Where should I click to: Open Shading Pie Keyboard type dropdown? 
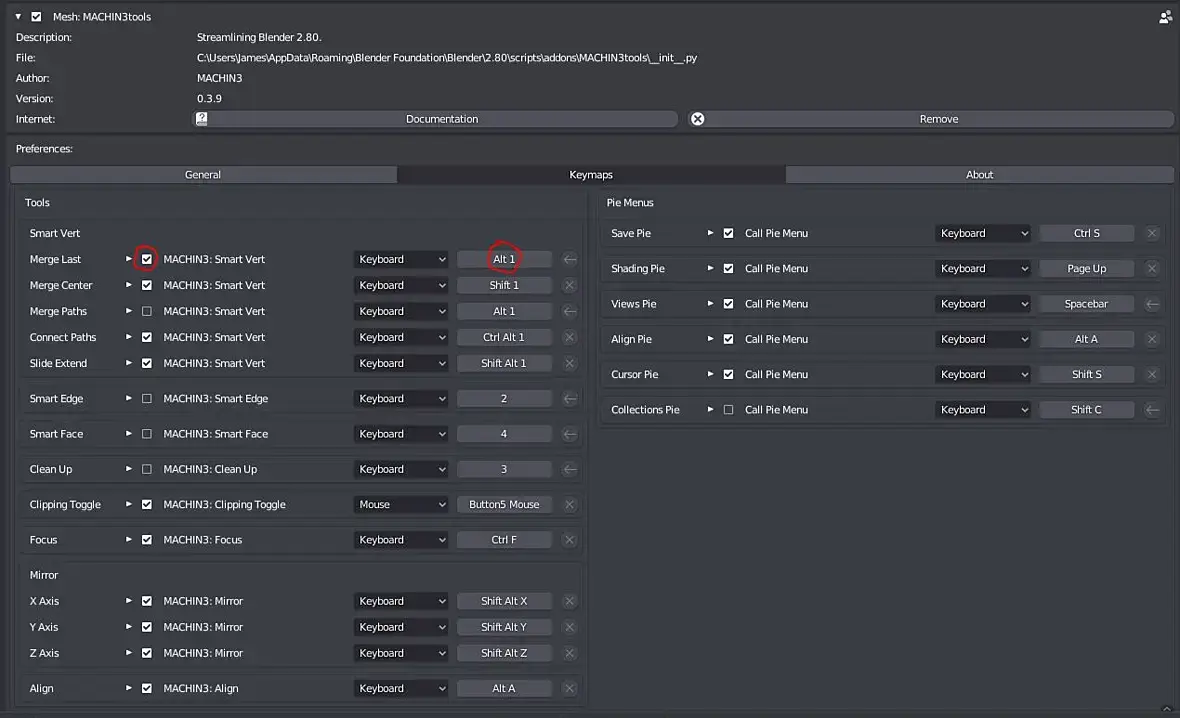tap(983, 269)
